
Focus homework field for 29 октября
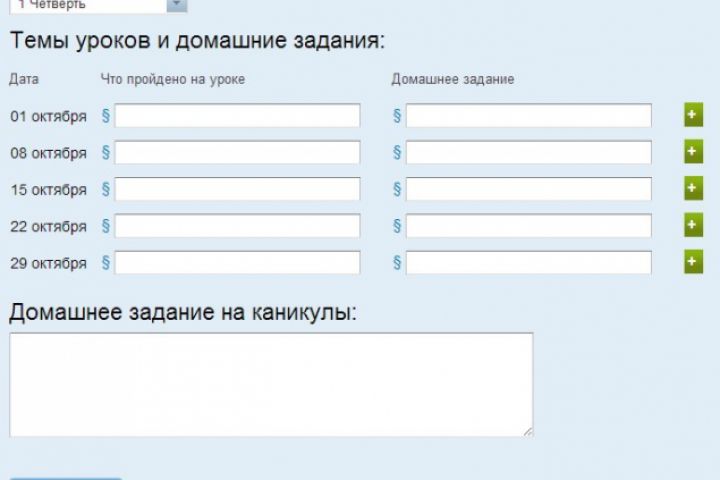pyautogui.click(x=528, y=263)
